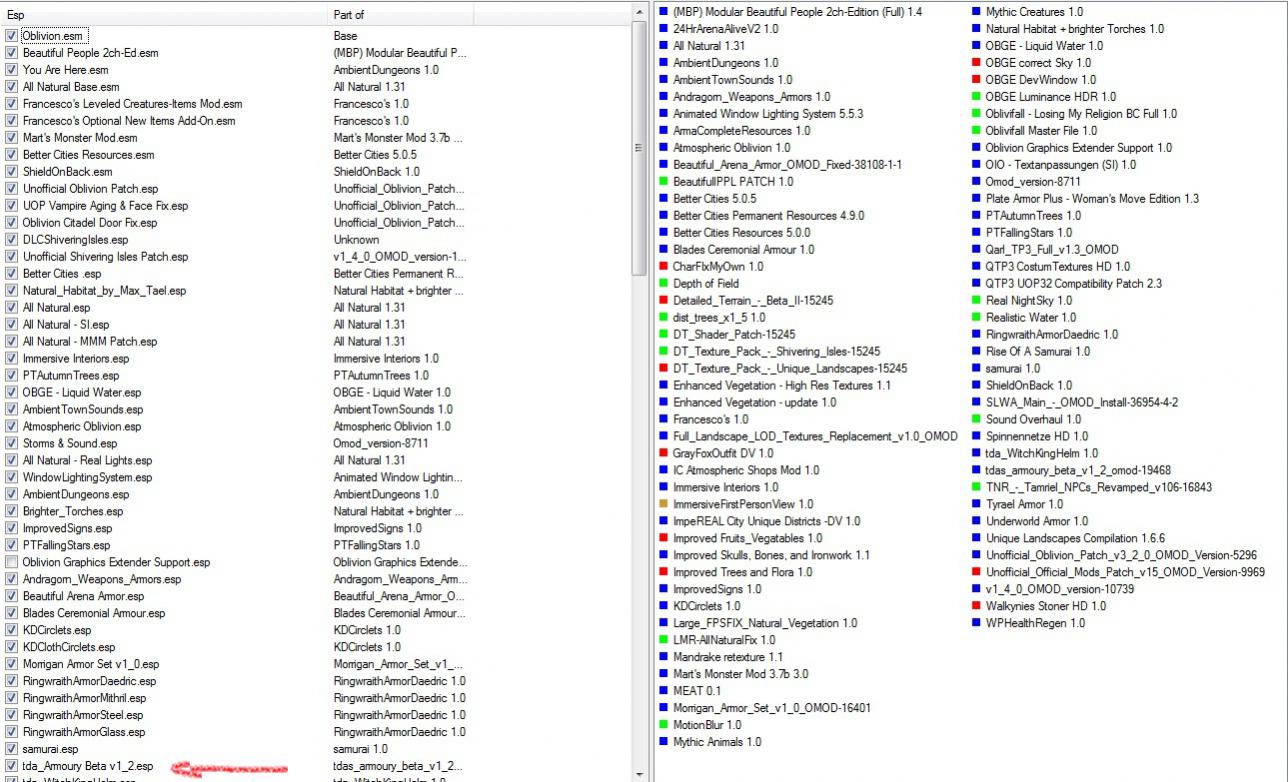This screenshot has height=782, width=1288.
Task: Click Plate Armor Plus - Woman's Move Edition
Action: (x=1092, y=199)
